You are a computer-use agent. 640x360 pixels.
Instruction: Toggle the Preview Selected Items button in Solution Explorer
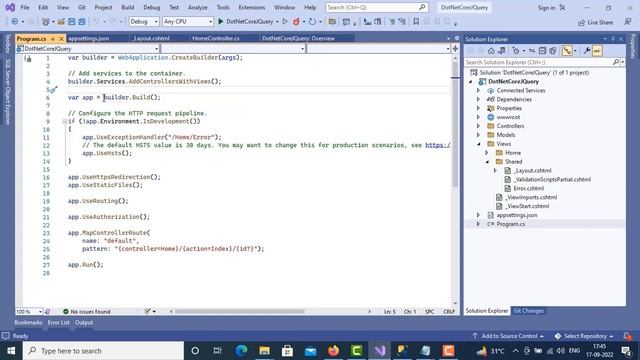coord(597,51)
